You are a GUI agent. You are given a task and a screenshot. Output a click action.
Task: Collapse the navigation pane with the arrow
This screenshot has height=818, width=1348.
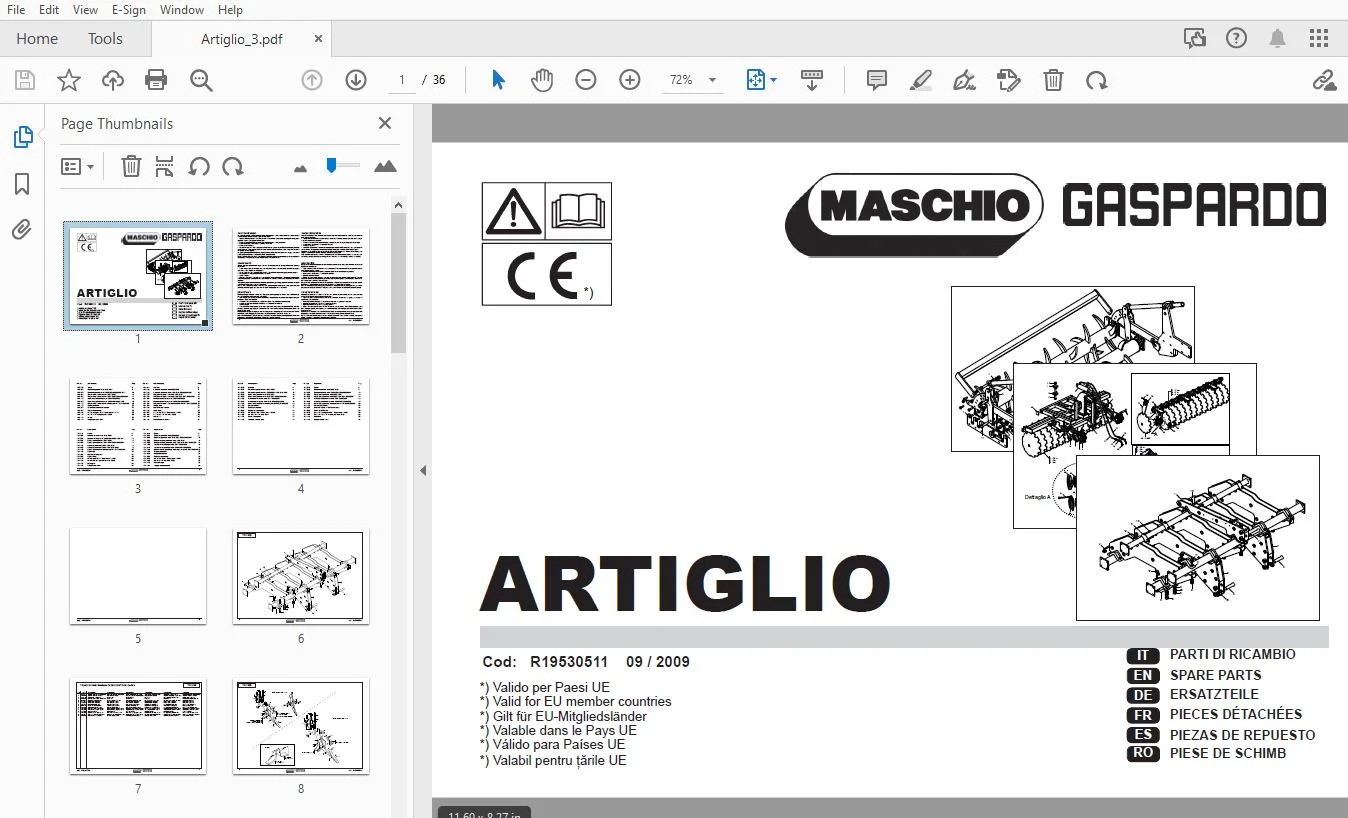[x=423, y=470]
